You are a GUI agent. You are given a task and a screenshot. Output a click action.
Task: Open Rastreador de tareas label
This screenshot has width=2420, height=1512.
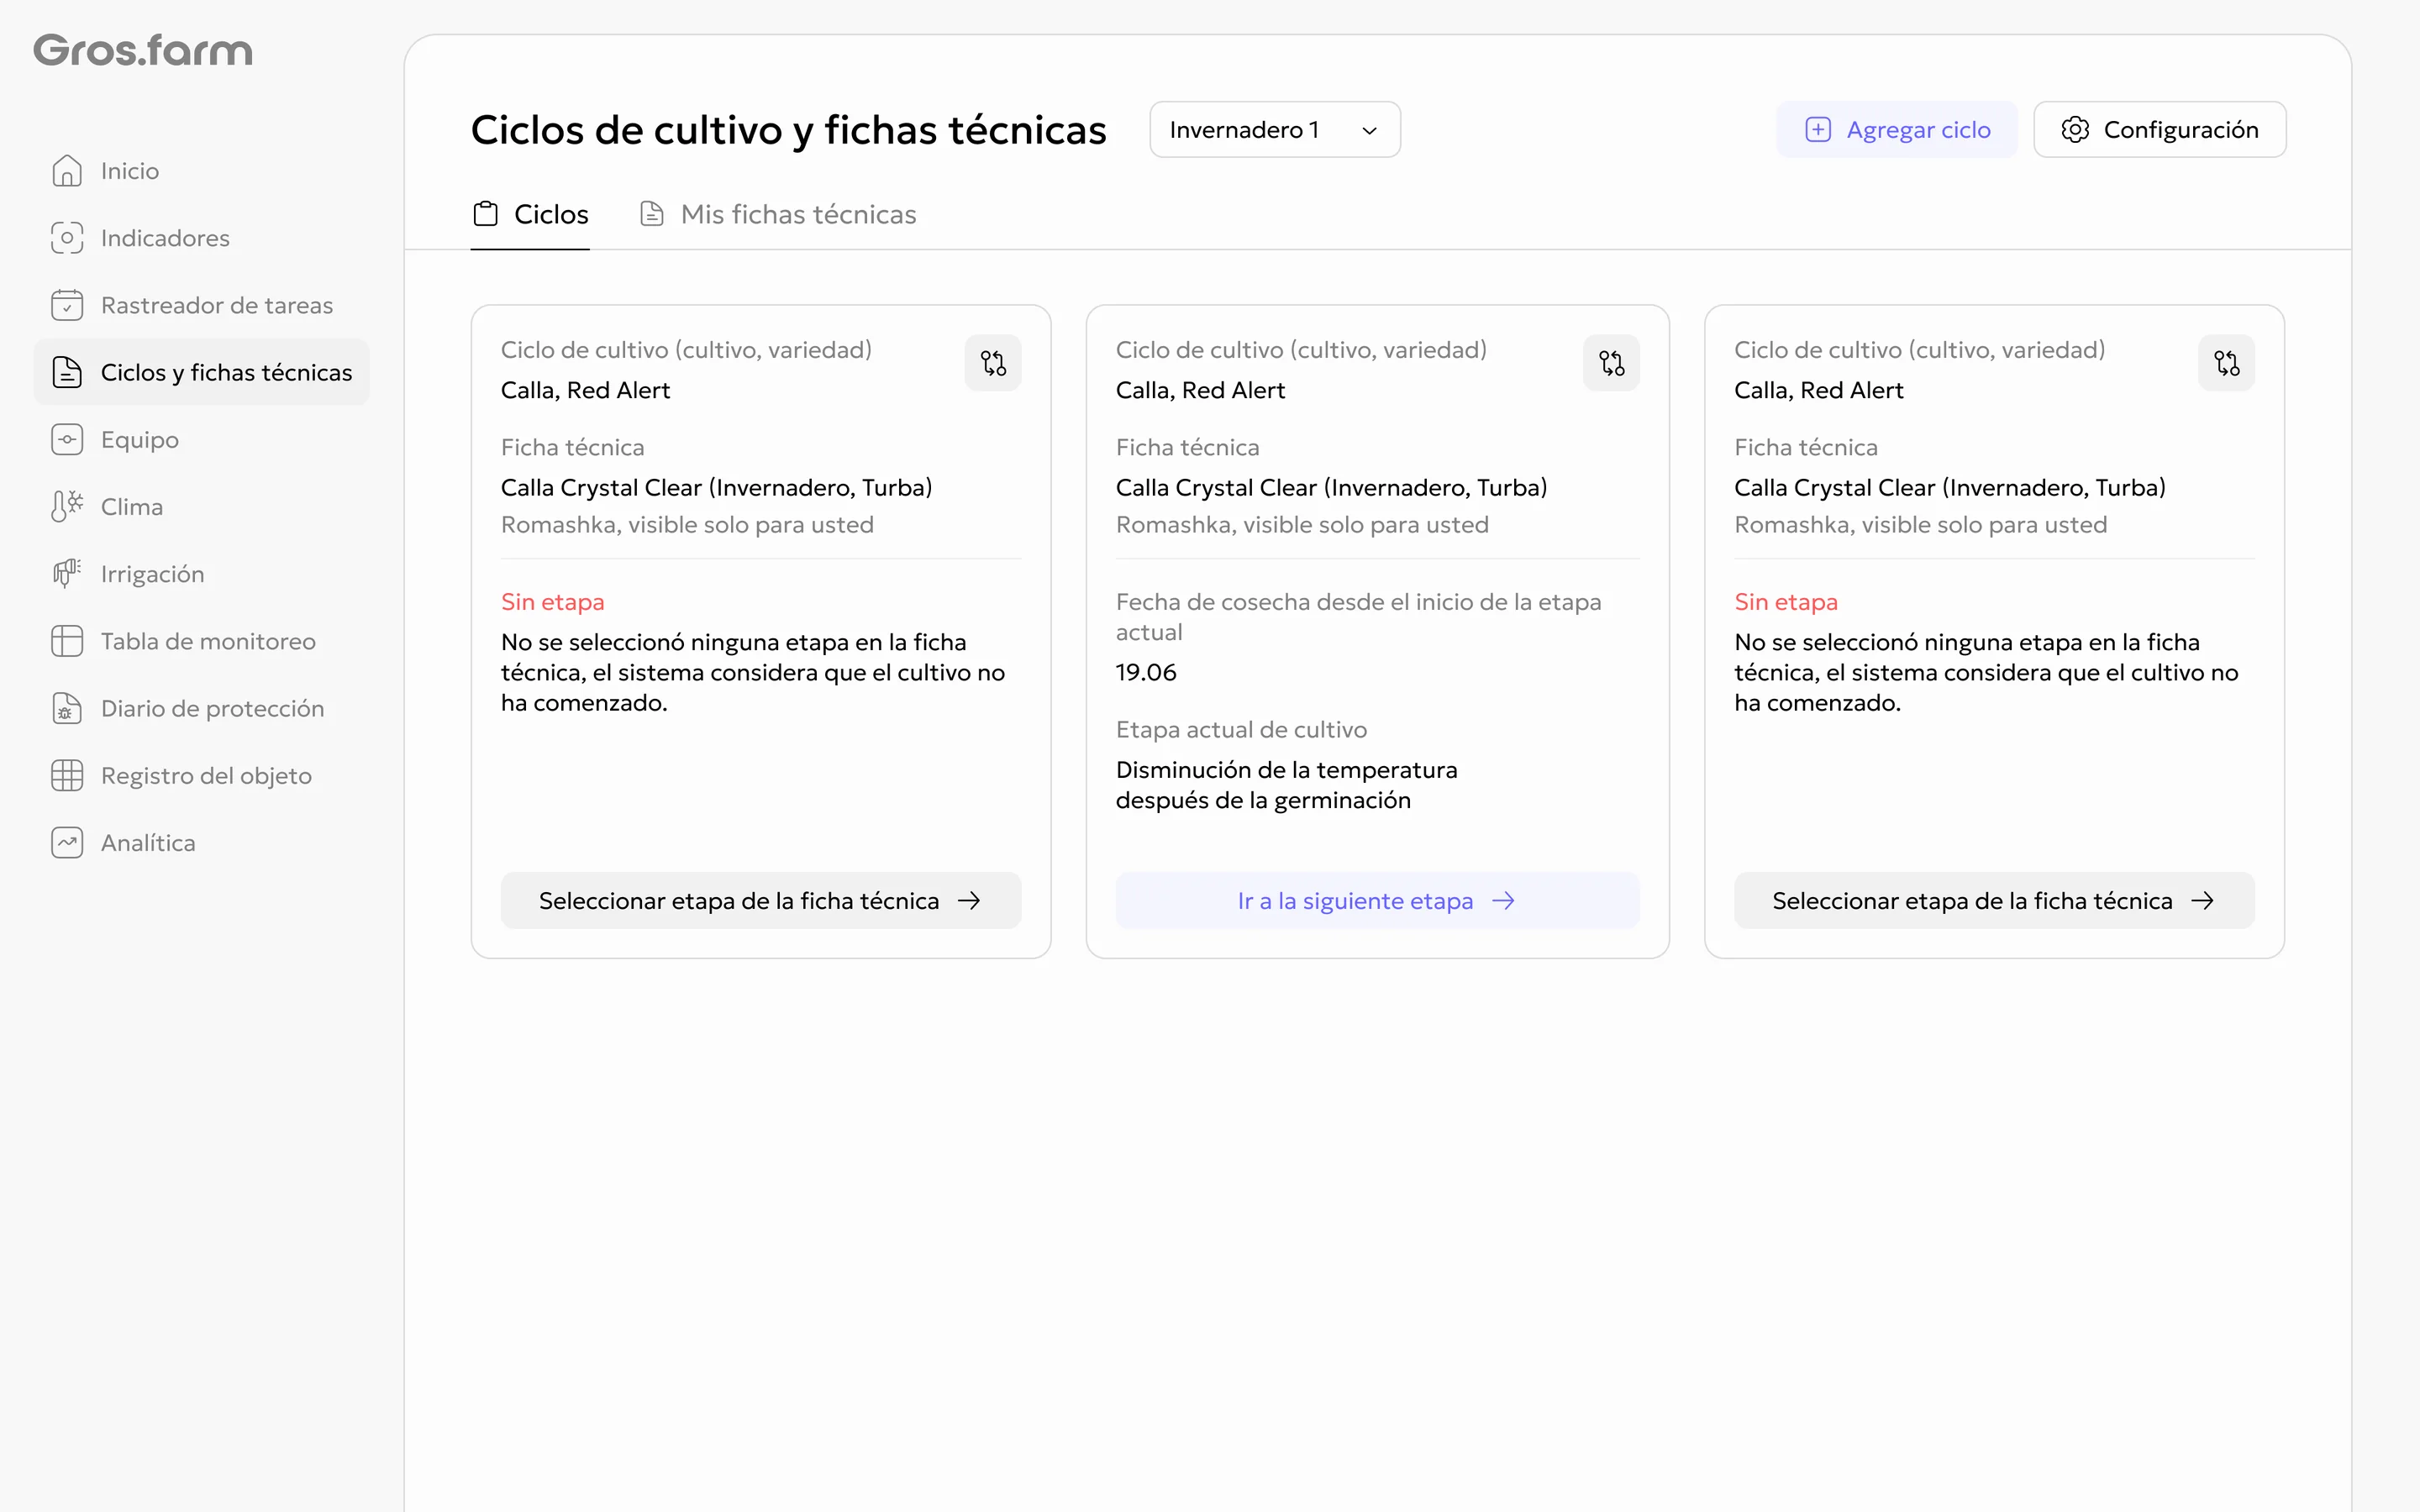(x=217, y=305)
